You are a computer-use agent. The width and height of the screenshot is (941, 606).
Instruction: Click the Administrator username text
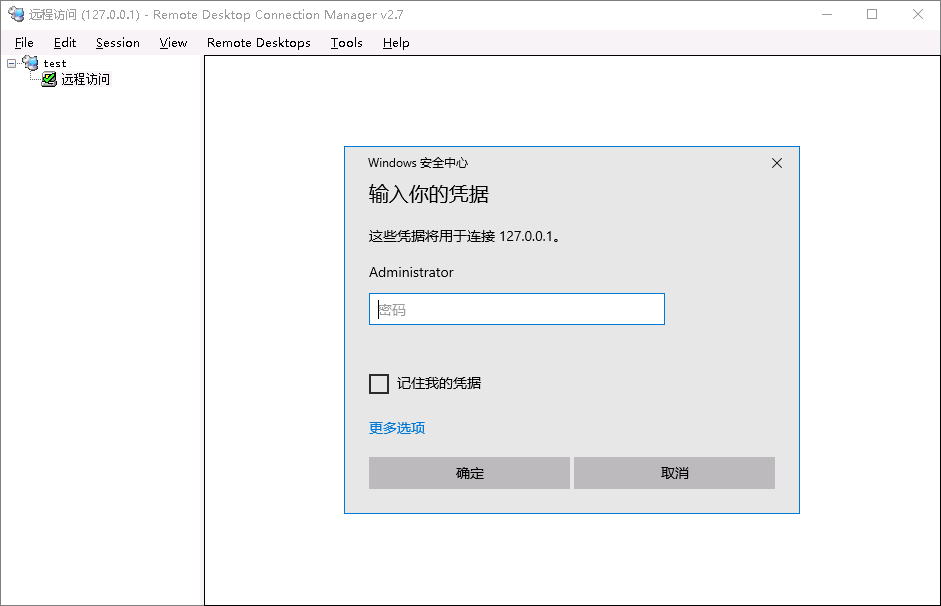pos(411,272)
